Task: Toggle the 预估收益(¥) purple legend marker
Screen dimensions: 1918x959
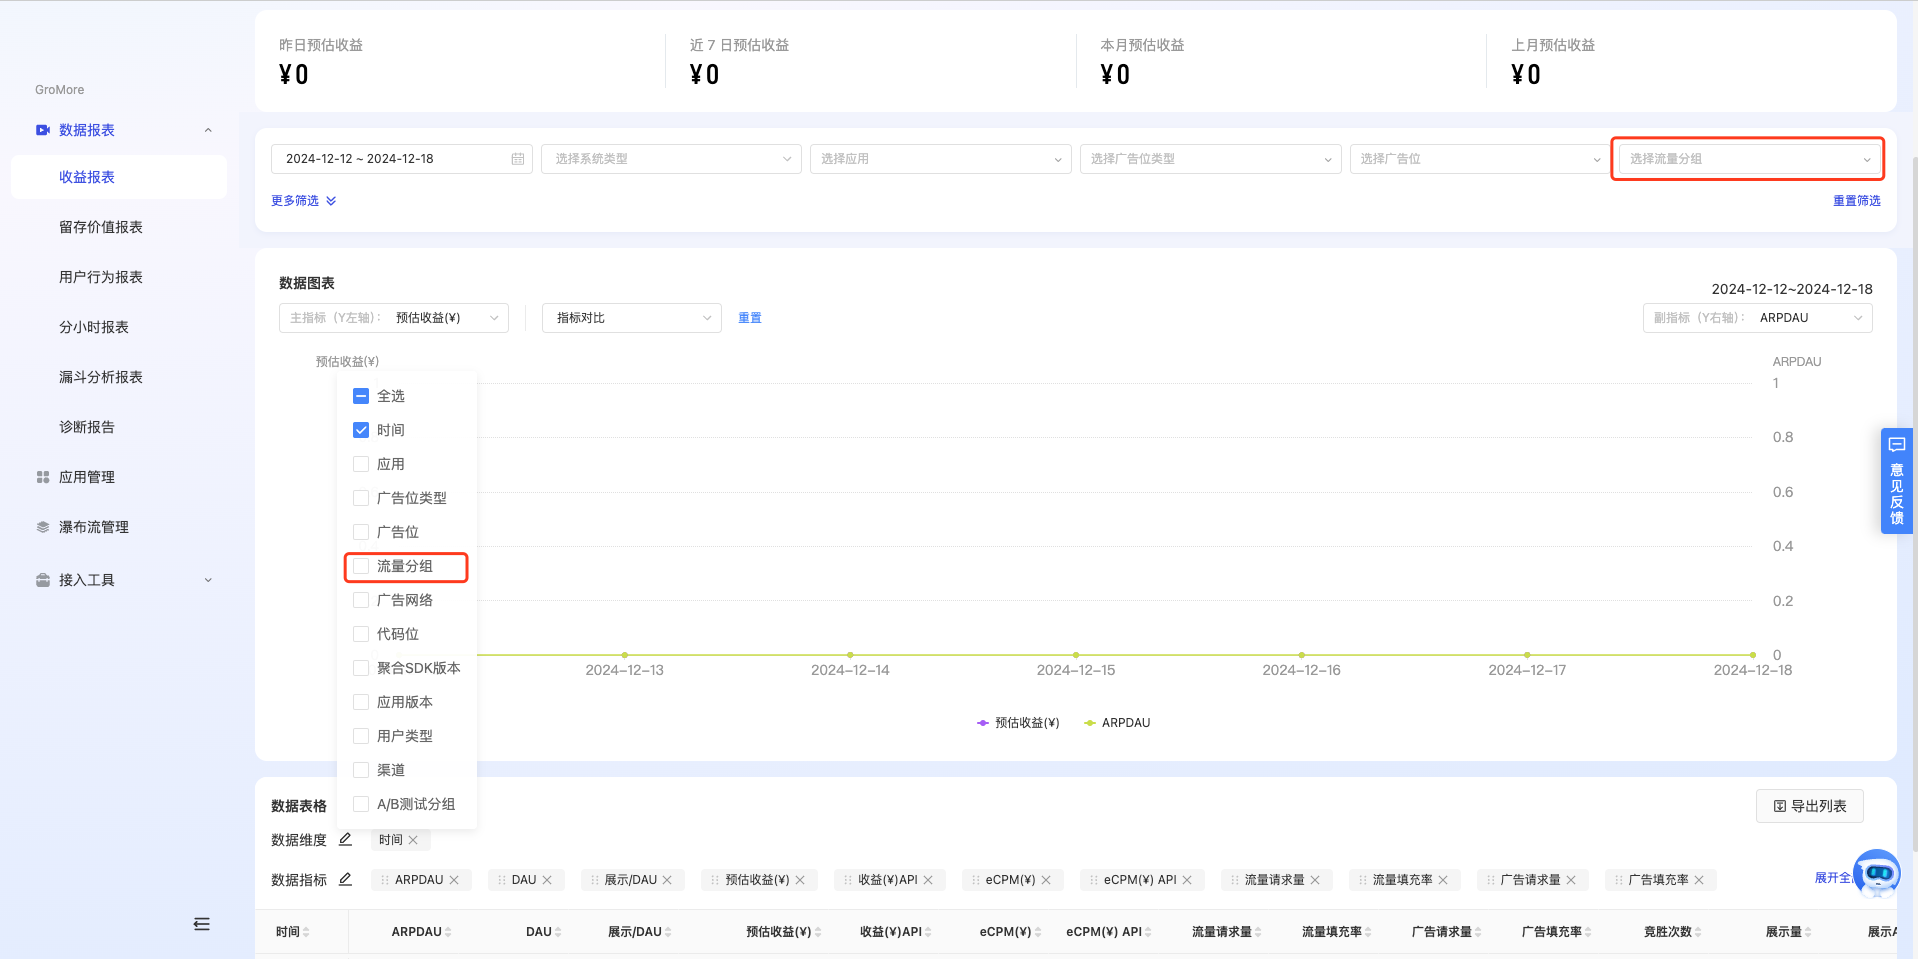Action: point(983,723)
